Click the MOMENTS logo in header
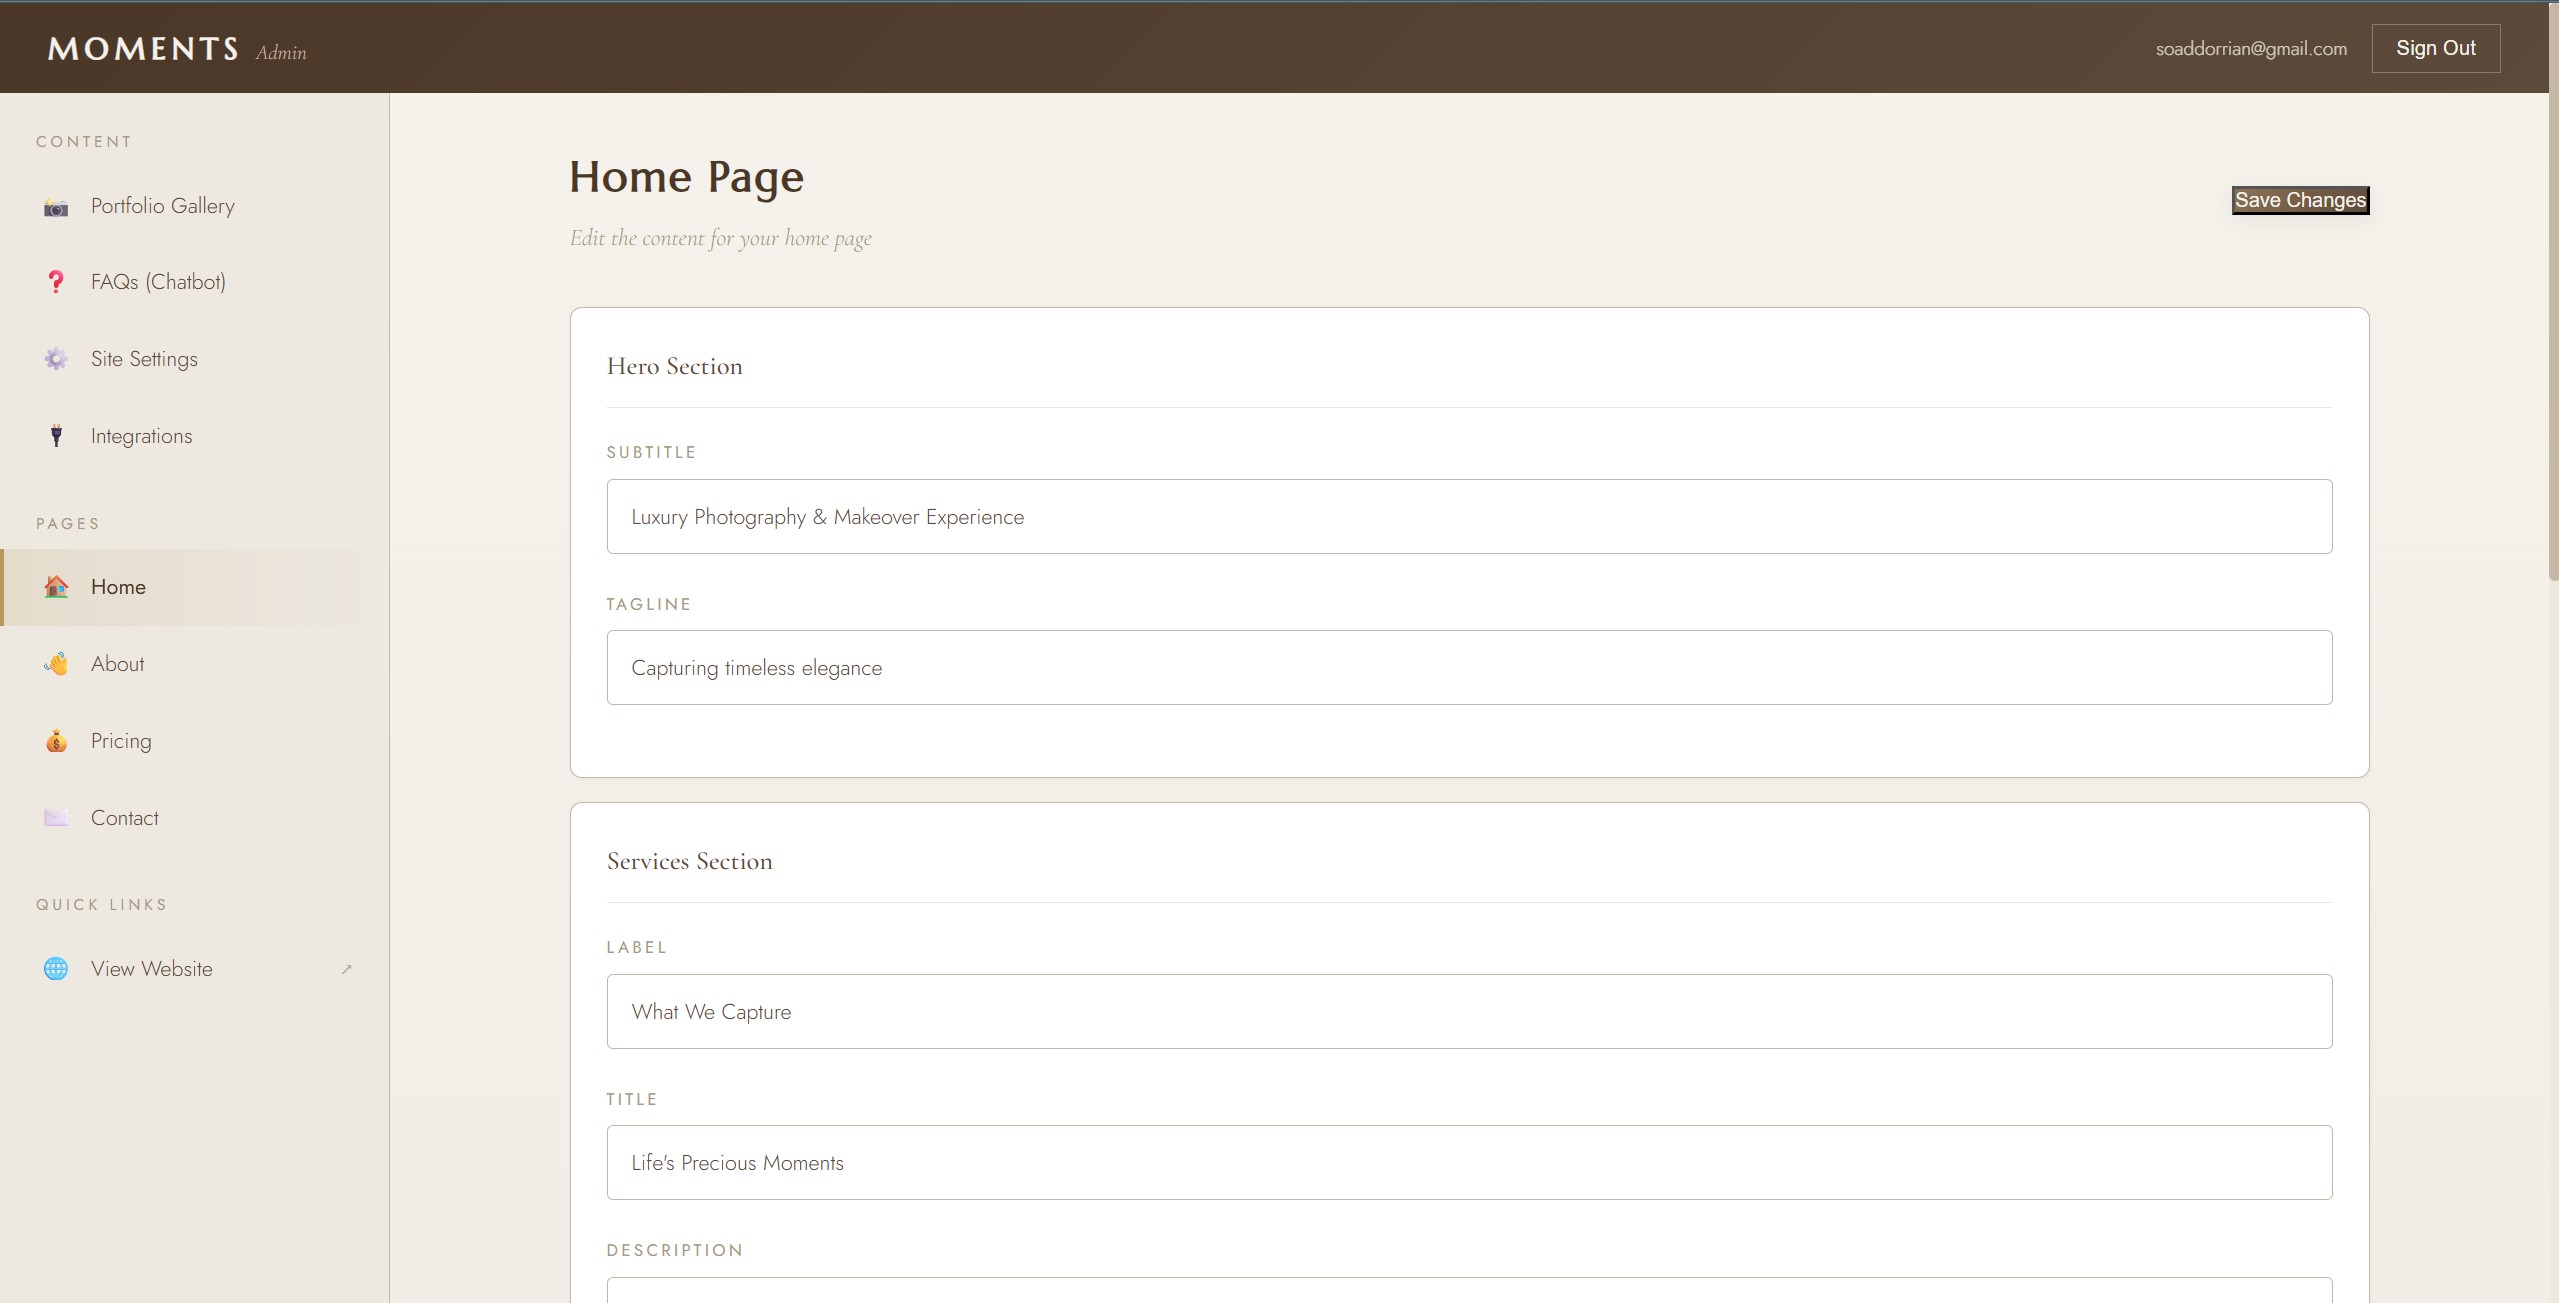Screen dimensions: 2559x1303 (x=143, y=49)
